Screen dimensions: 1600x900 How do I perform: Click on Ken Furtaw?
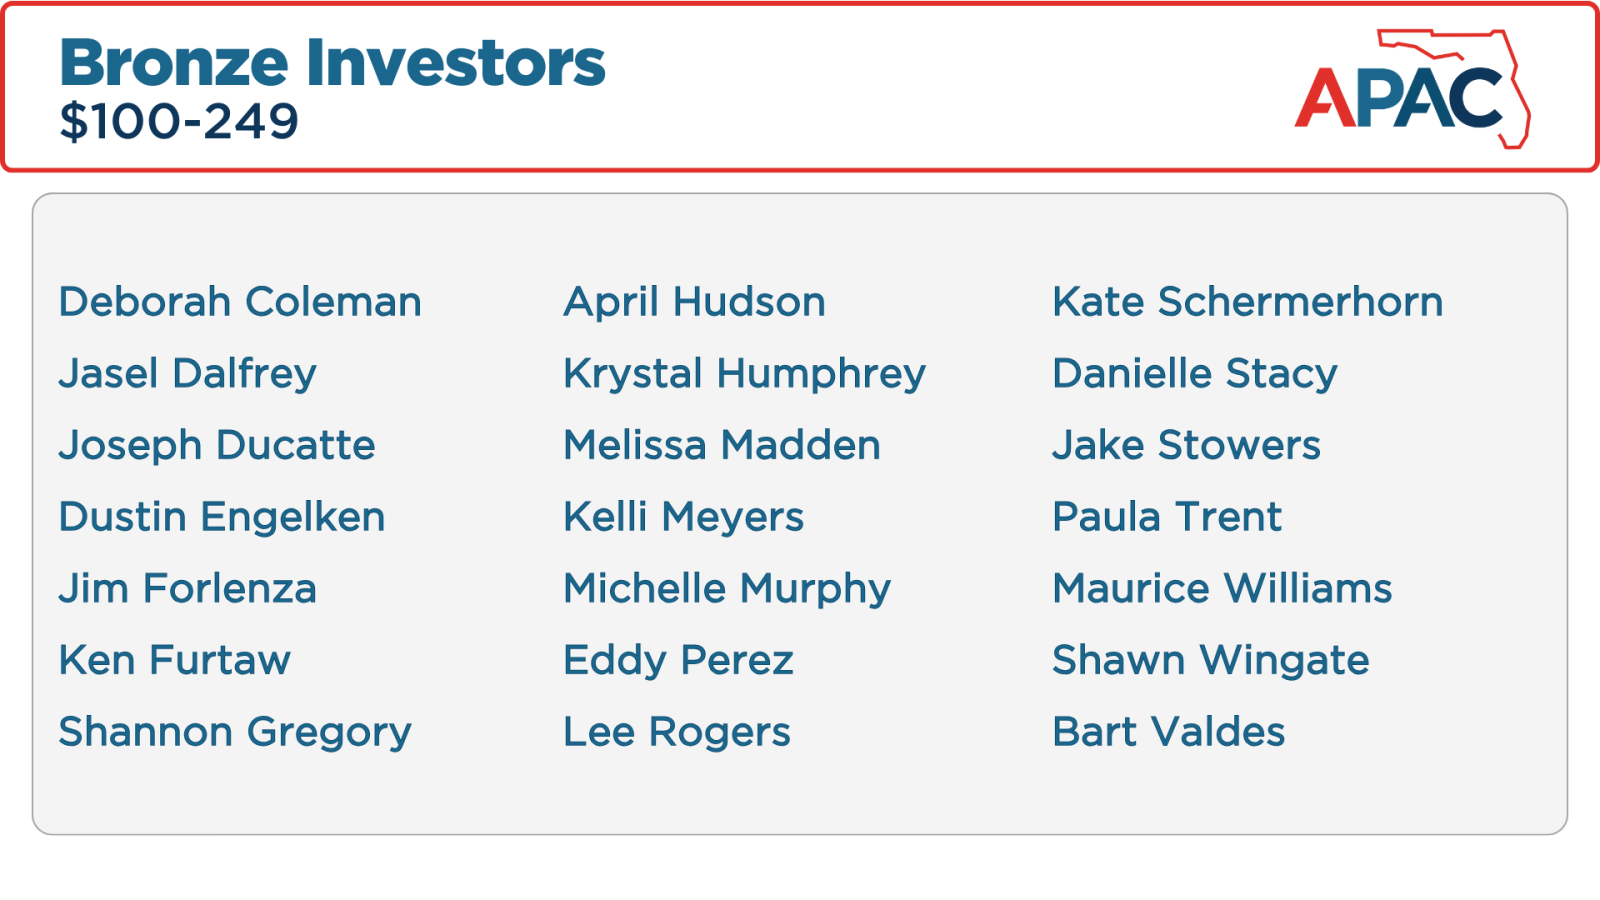(175, 660)
